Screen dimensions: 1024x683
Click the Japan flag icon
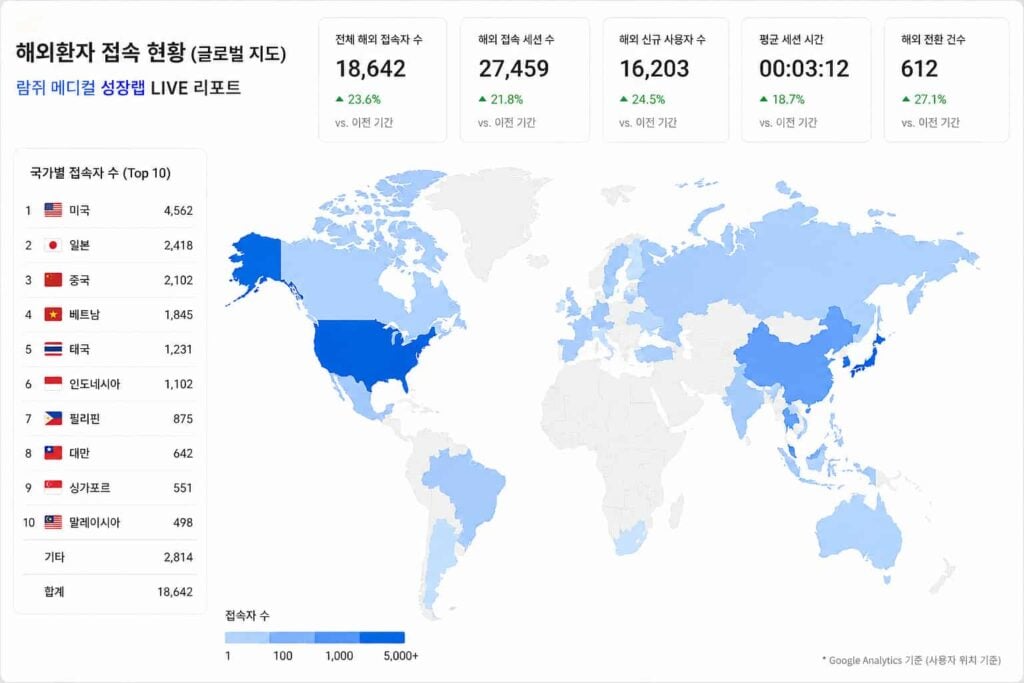(53, 245)
